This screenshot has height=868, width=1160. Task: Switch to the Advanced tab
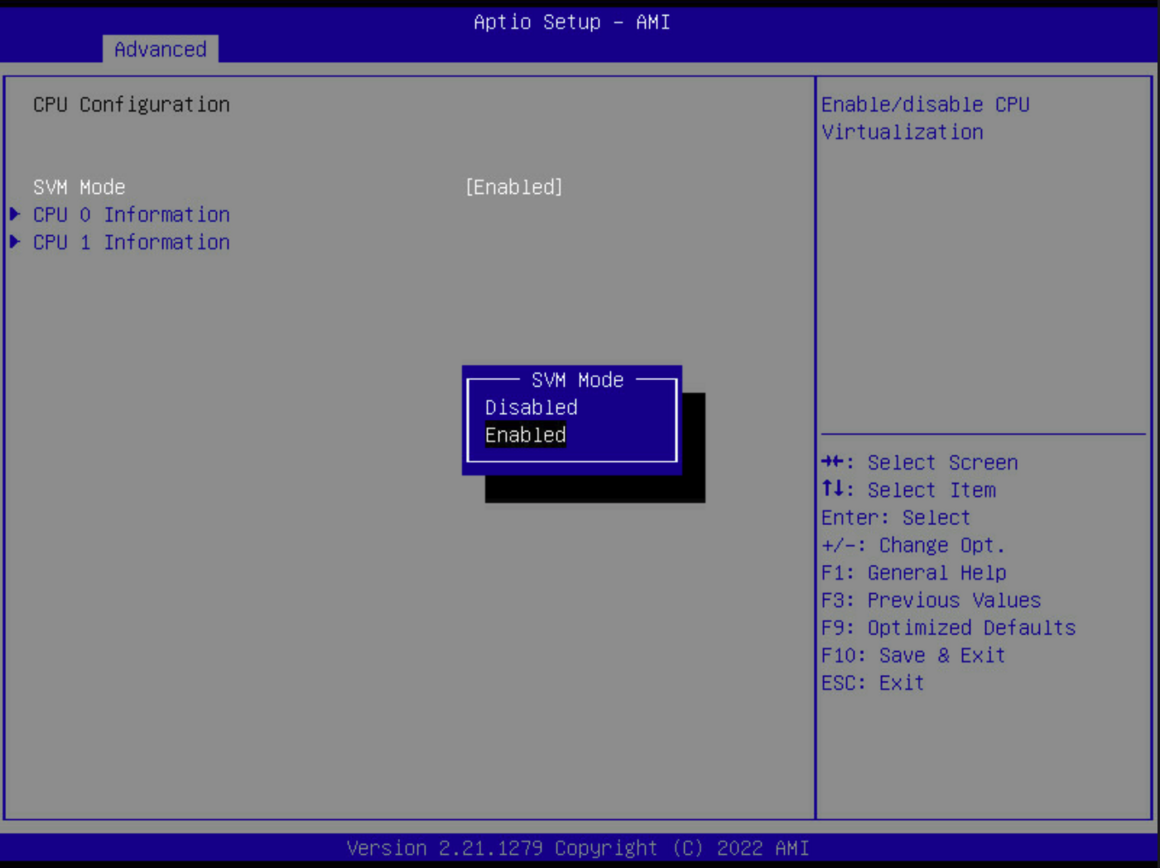pos(160,49)
